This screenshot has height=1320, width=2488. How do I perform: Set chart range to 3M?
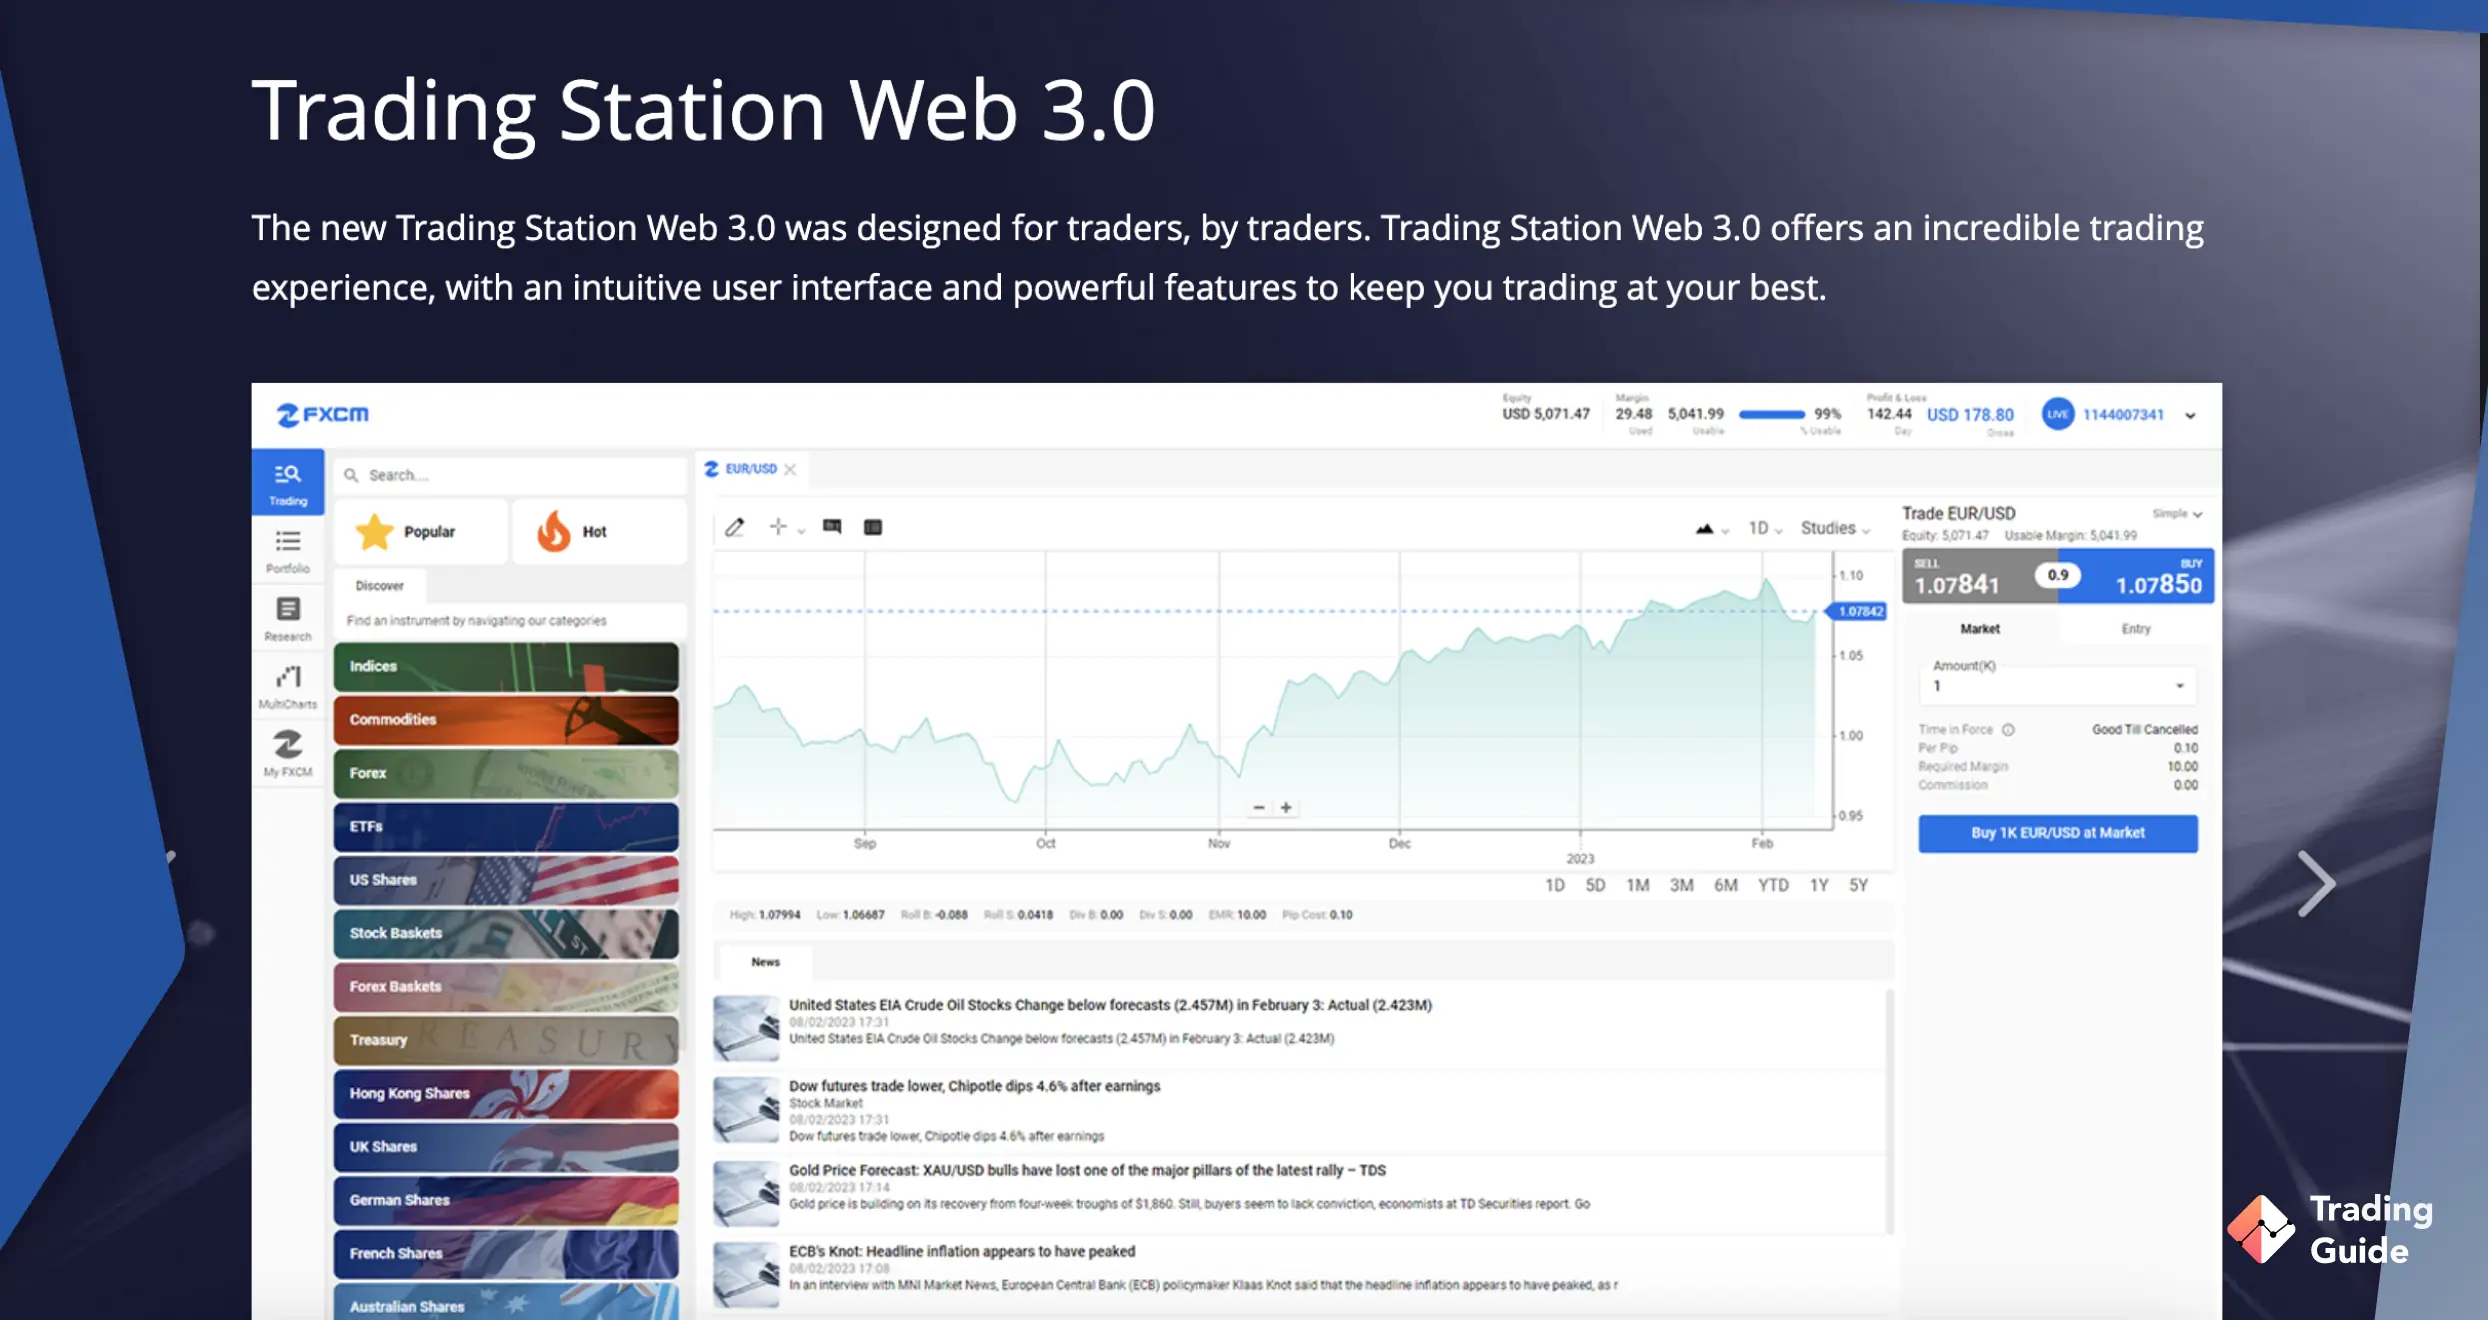pos(1682,885)
